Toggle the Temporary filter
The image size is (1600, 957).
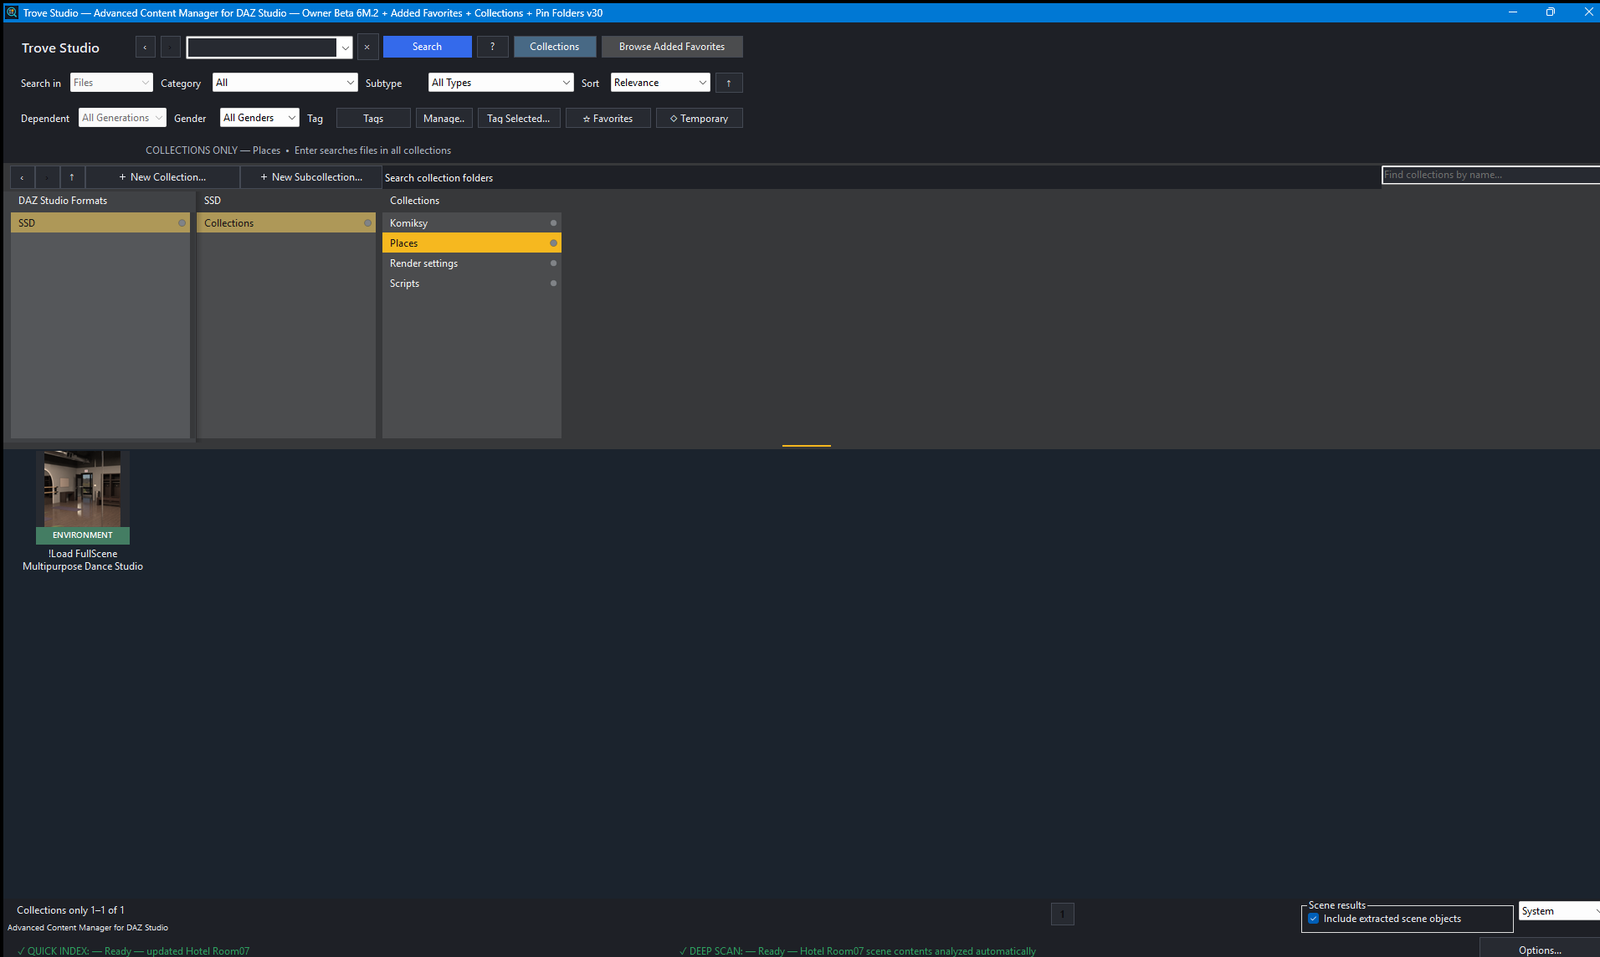pos(699,118)
